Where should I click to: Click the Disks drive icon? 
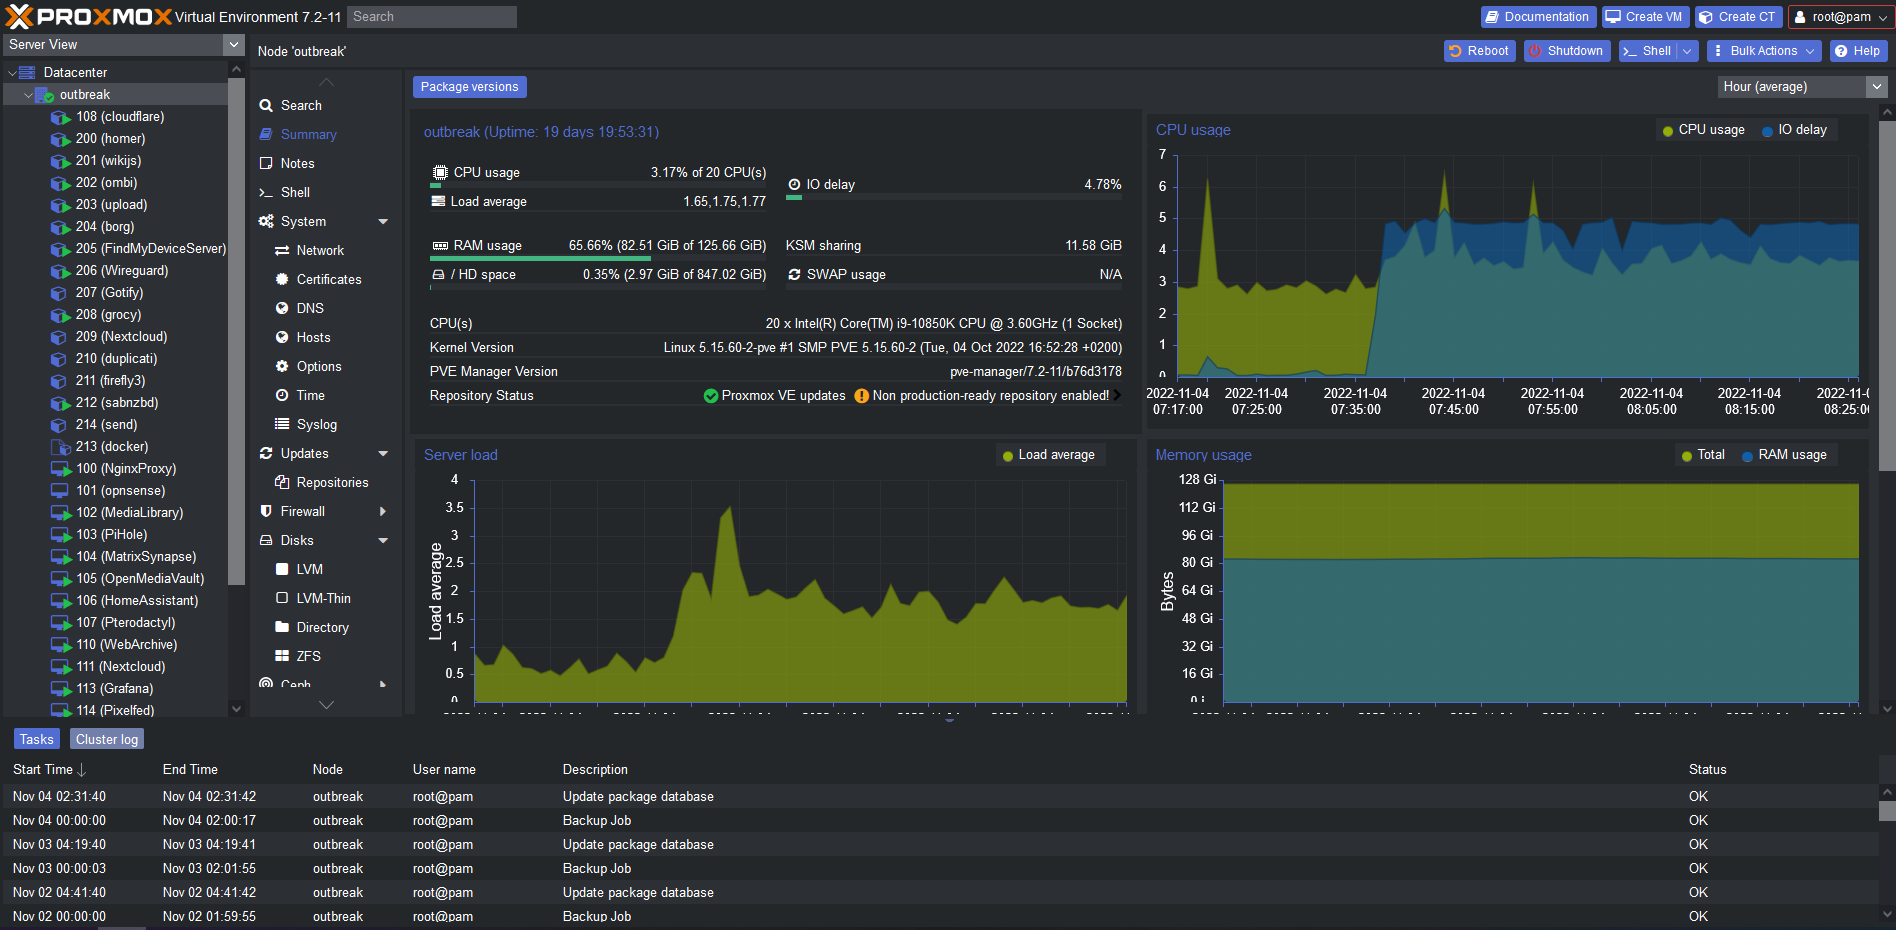click(x=266, y=540)
